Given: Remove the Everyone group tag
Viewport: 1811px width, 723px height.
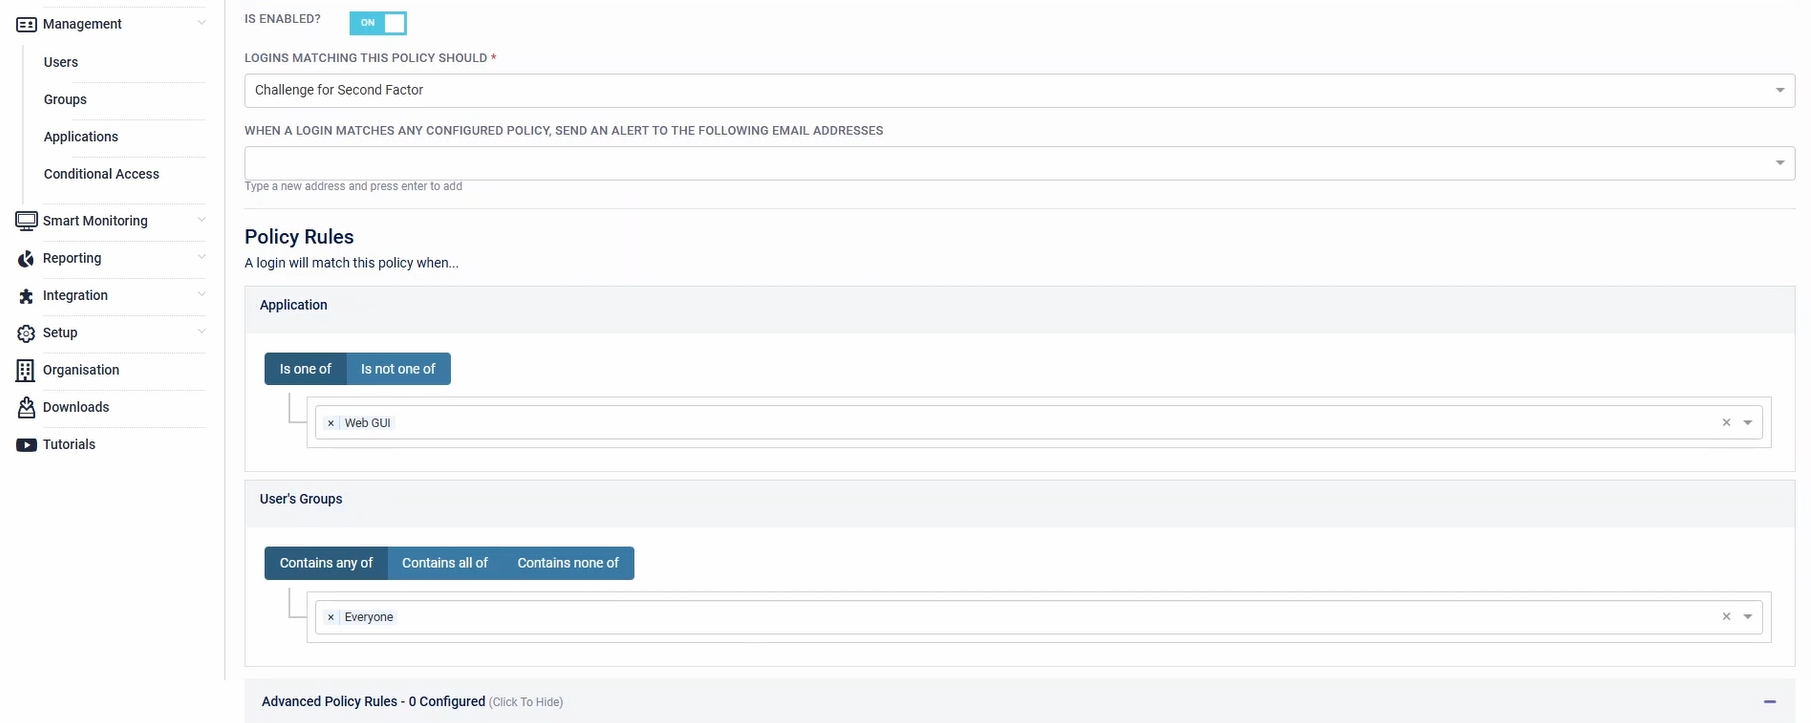Looking at the screenshot, I should tap(331, 617).
